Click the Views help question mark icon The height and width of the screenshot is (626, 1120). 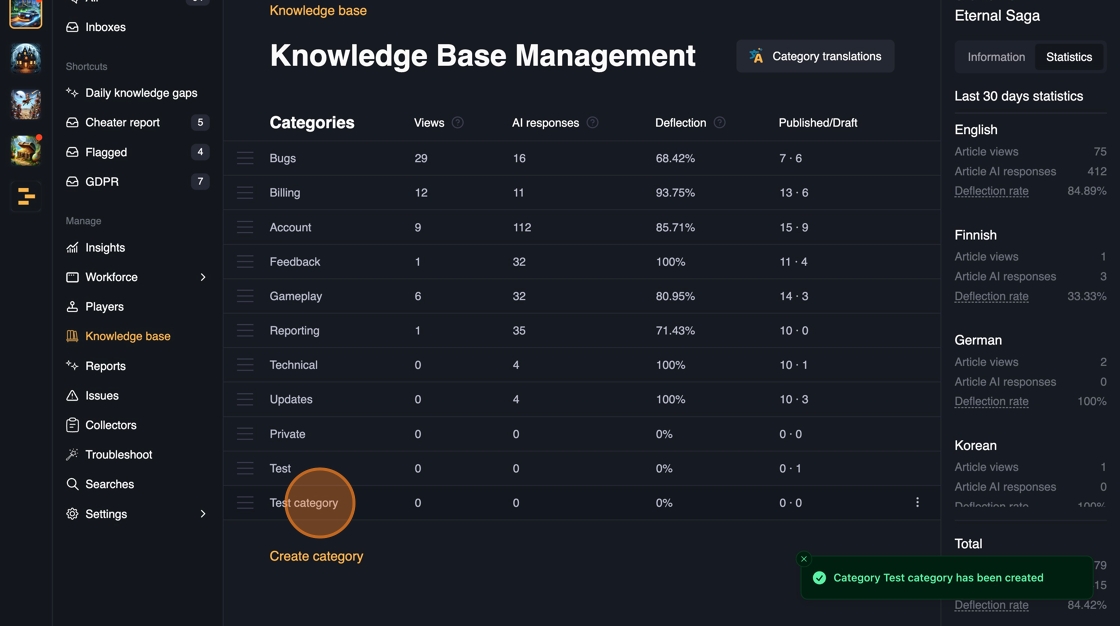point(458,123)
